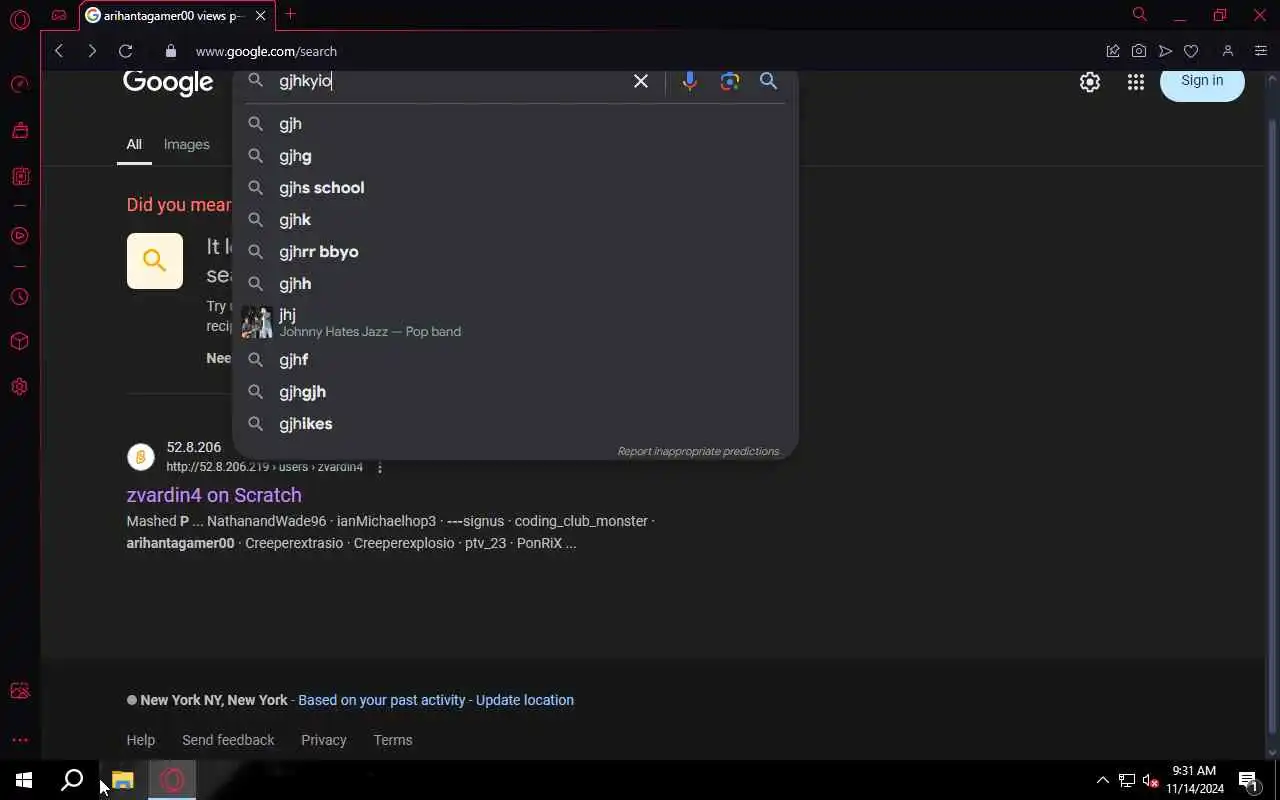The image size is (1280, 800).
Task: Add page to bookmarks heart icon
Action: click(x=1191, y=51)
